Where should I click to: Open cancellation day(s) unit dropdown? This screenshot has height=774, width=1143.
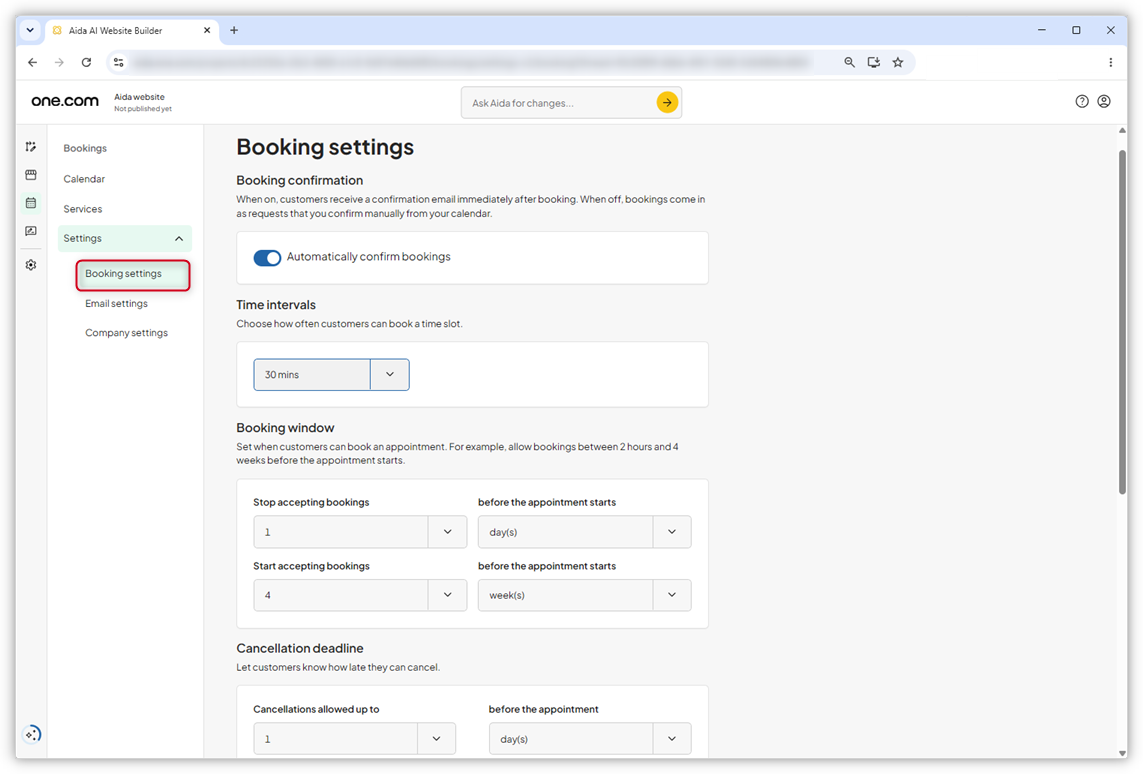pyautogui.click(x=590, y=739)
